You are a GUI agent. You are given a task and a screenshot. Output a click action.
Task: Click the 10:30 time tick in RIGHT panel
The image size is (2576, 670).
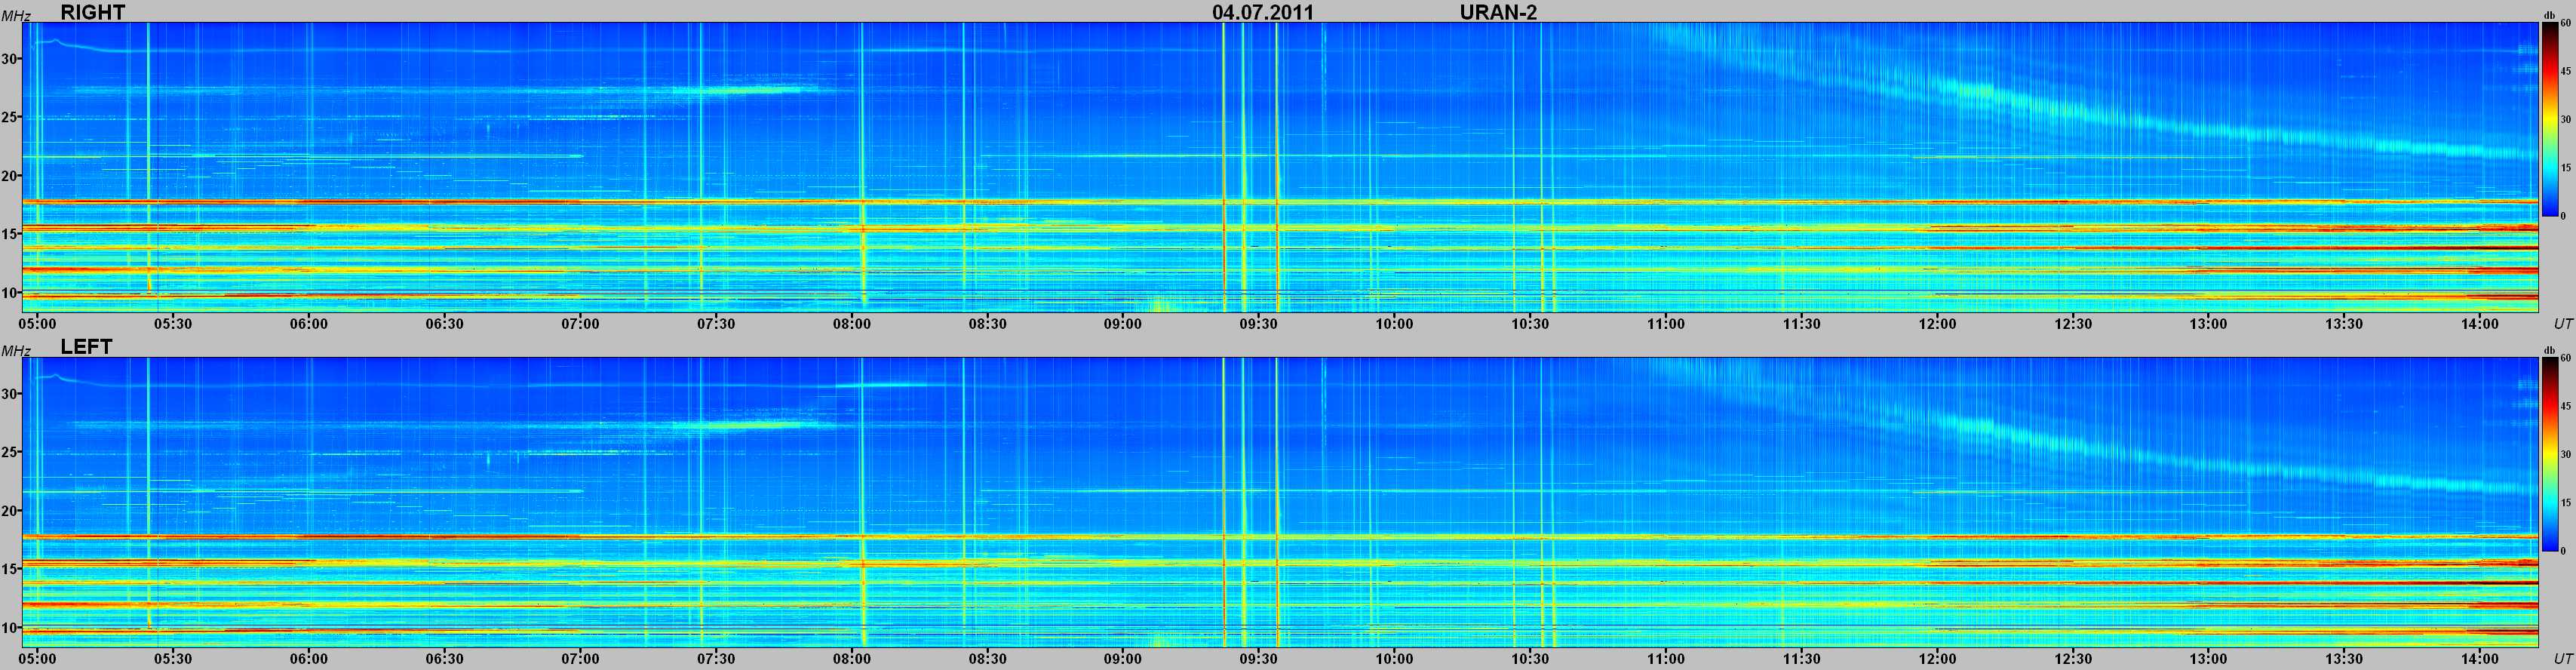pyautogui.click(x=1530, y=324)
